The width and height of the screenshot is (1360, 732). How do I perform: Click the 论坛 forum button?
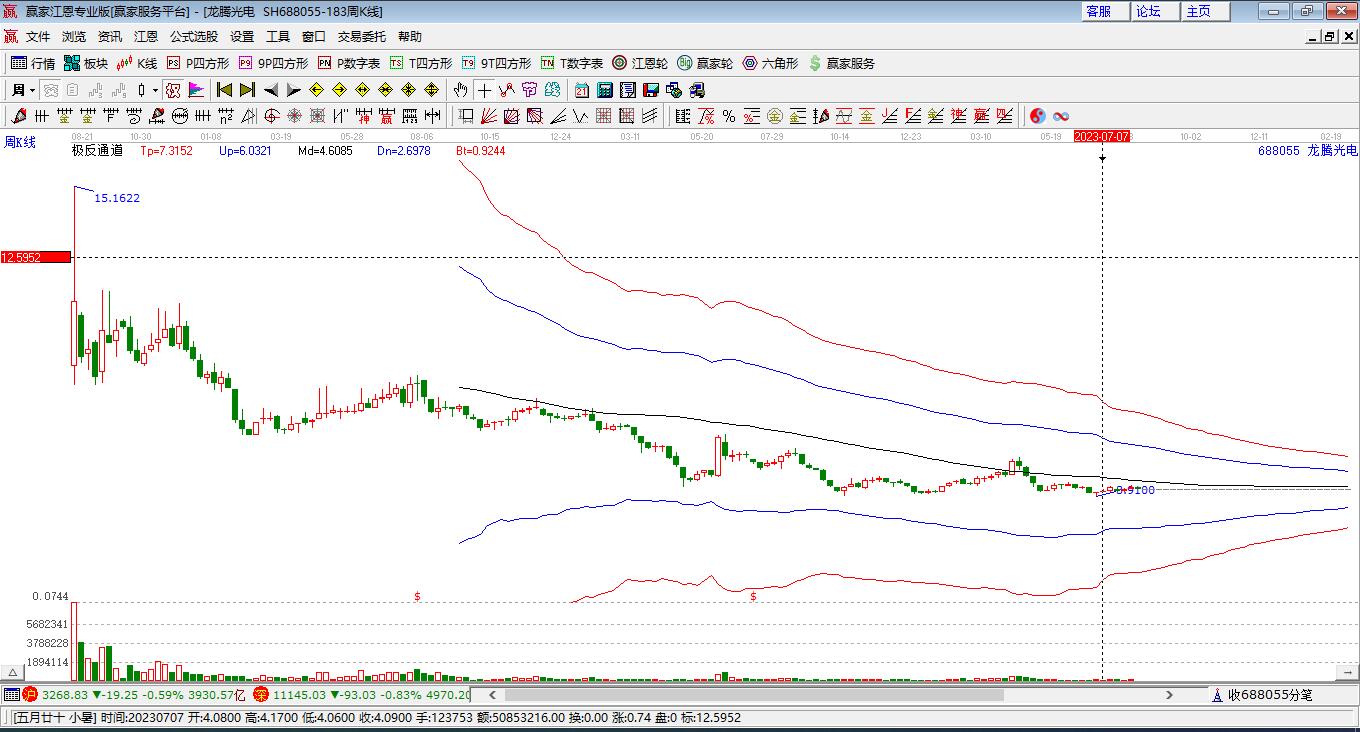[x=1148, y=11]
